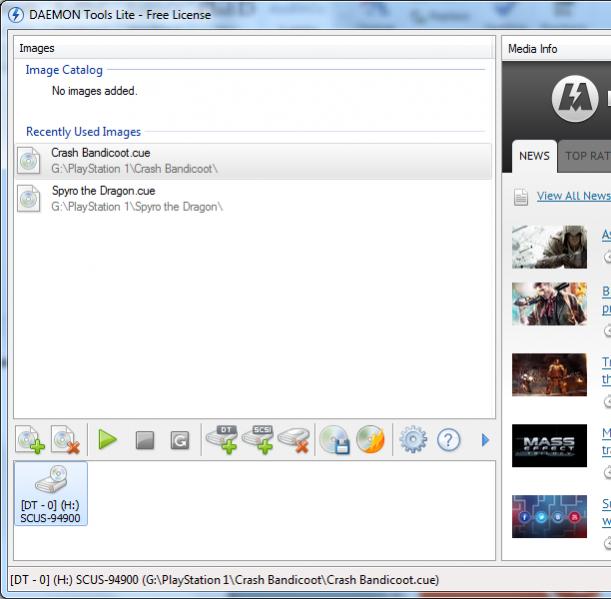Viewport: 611px width, 599px height.
Task: Click the Remount All Images icon
Action: tap(180, 440)
